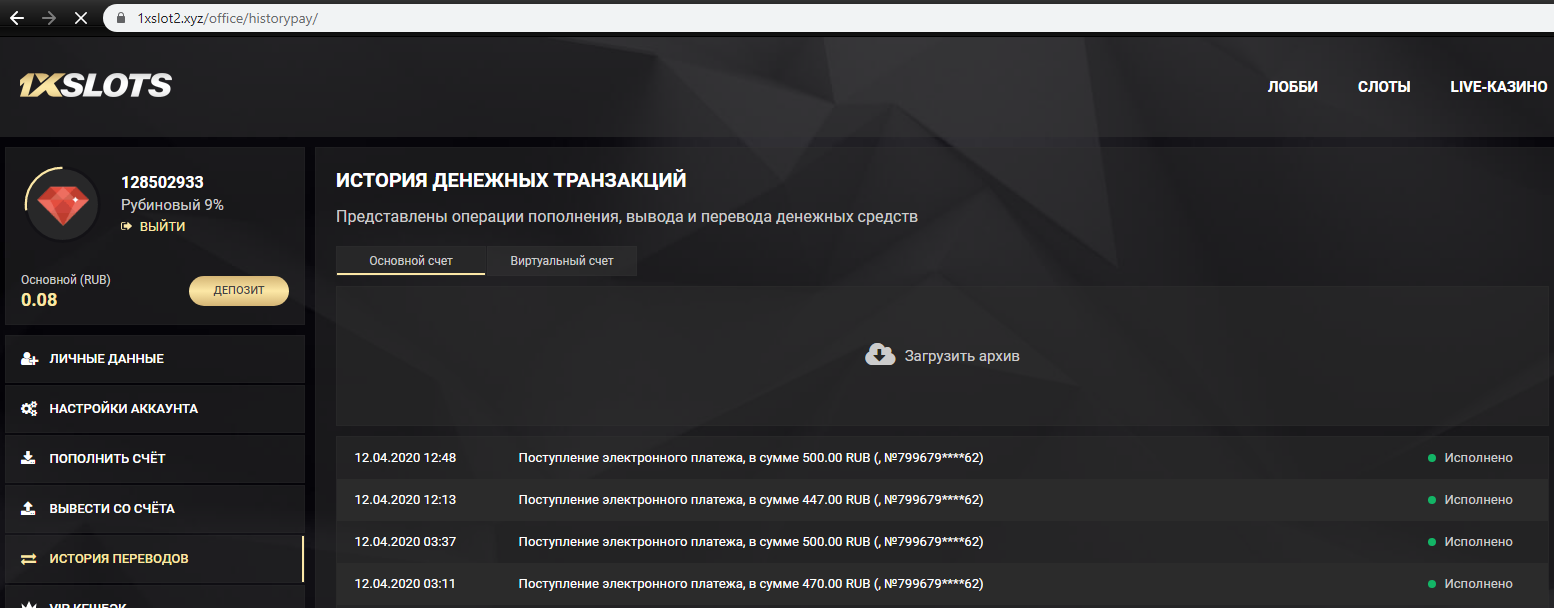Image resolution: width=1554 pixels, height=608 pixels.
Task: Click the upload icon next to ВЫВЕСТИ СО СЧЁТА
Action: 28,509
